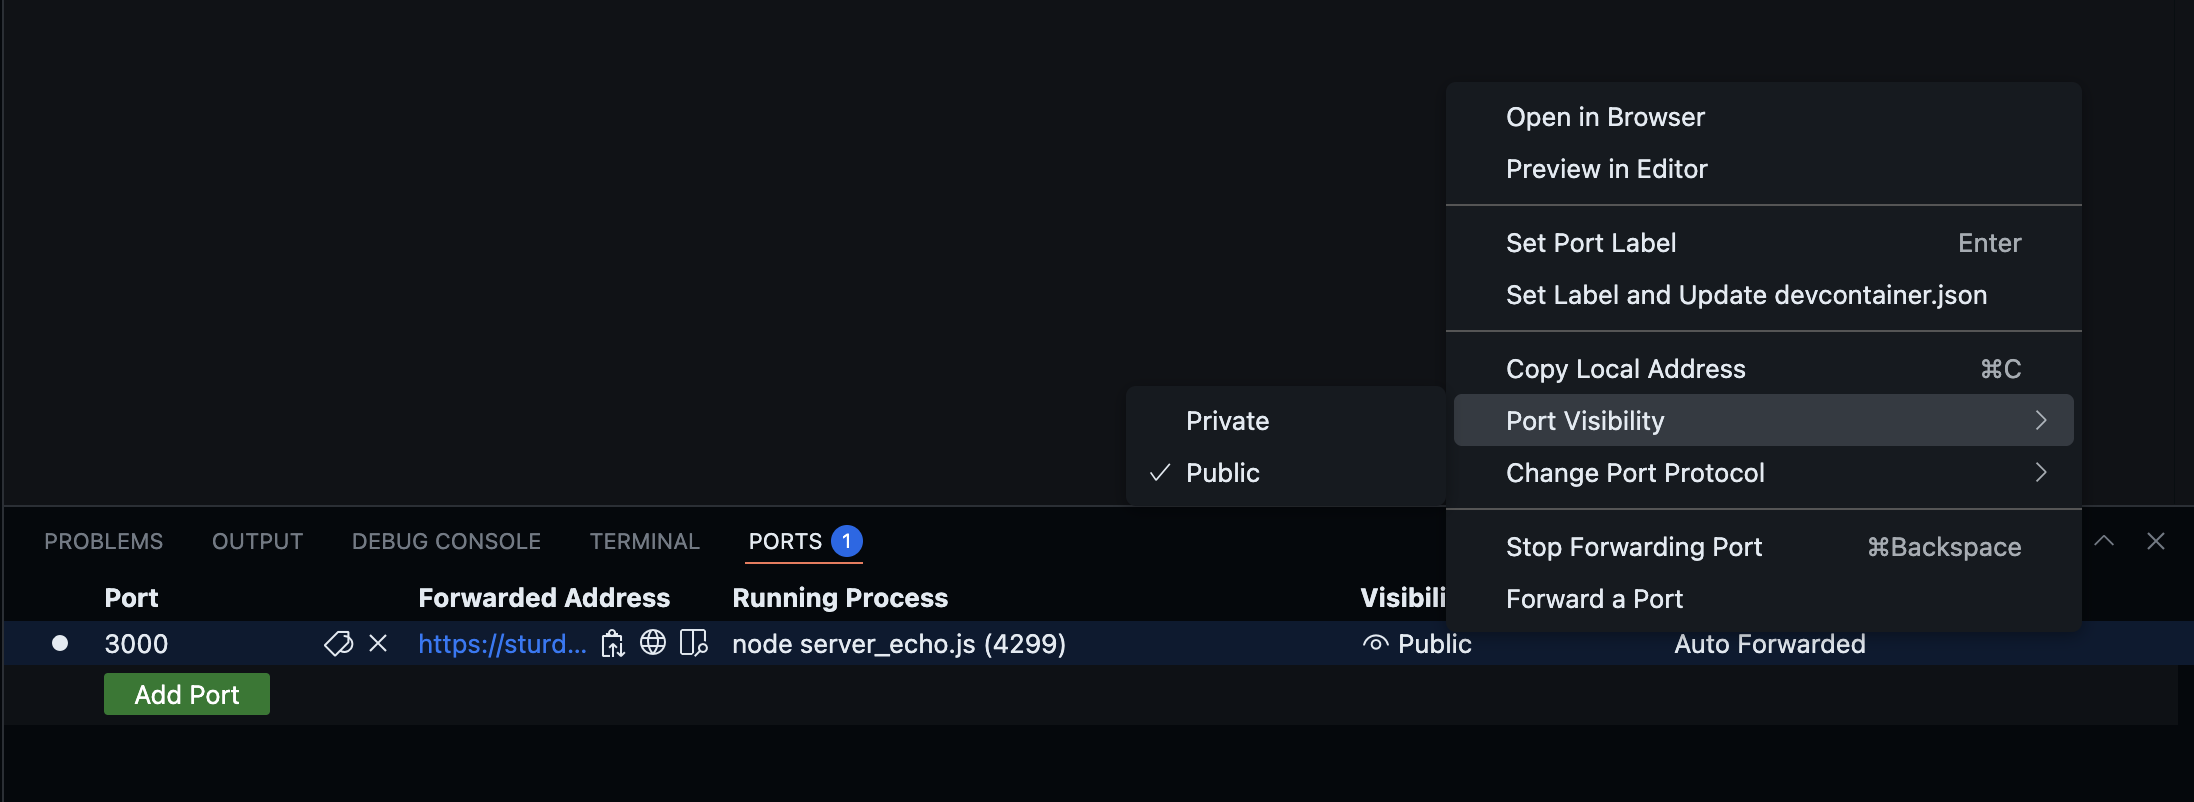This screenshot has width=2194, height=802.
Task: Click the green dot beside port 3000
Action: (60, 643)
